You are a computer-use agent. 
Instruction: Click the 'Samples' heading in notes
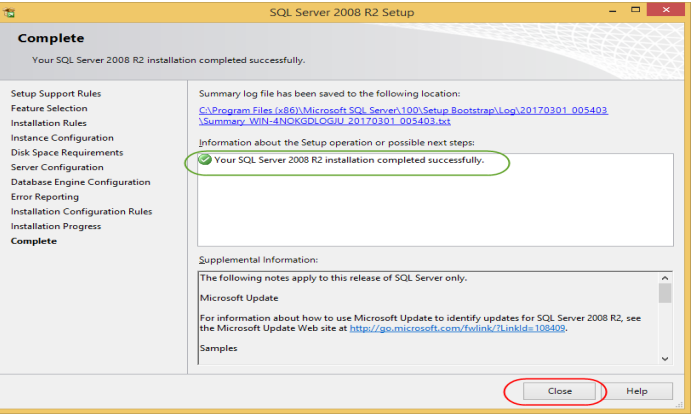pyautogui.click(x=219, y=348)
